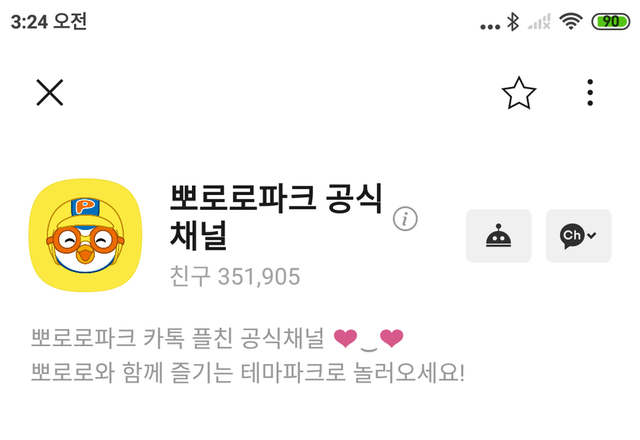
Task: Tap the Bluetooth status icon
Action: [513, 22]
